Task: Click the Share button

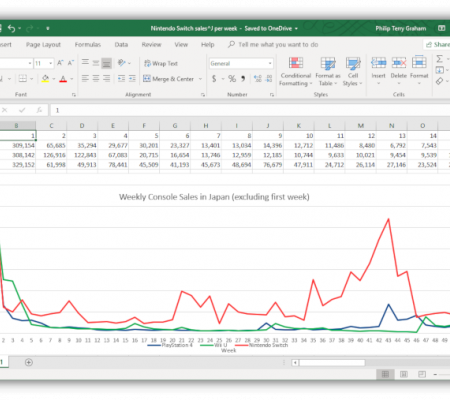Action: click(438, 45)
